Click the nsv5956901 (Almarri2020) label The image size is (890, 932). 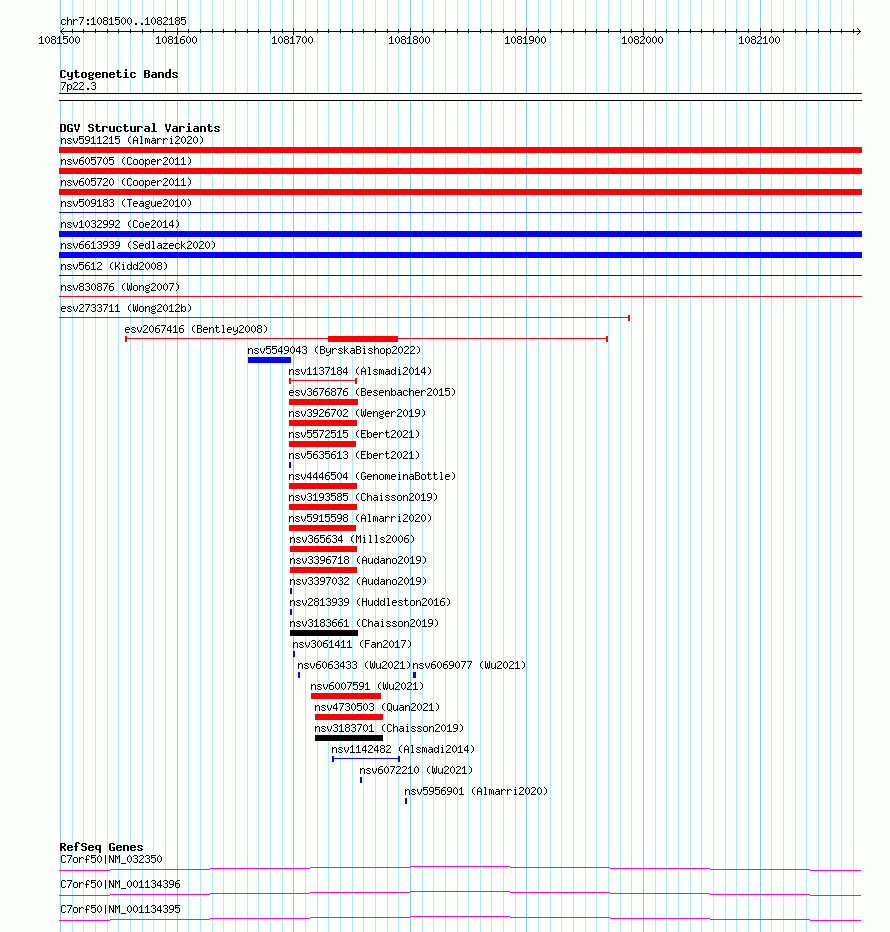pos(476,792)
